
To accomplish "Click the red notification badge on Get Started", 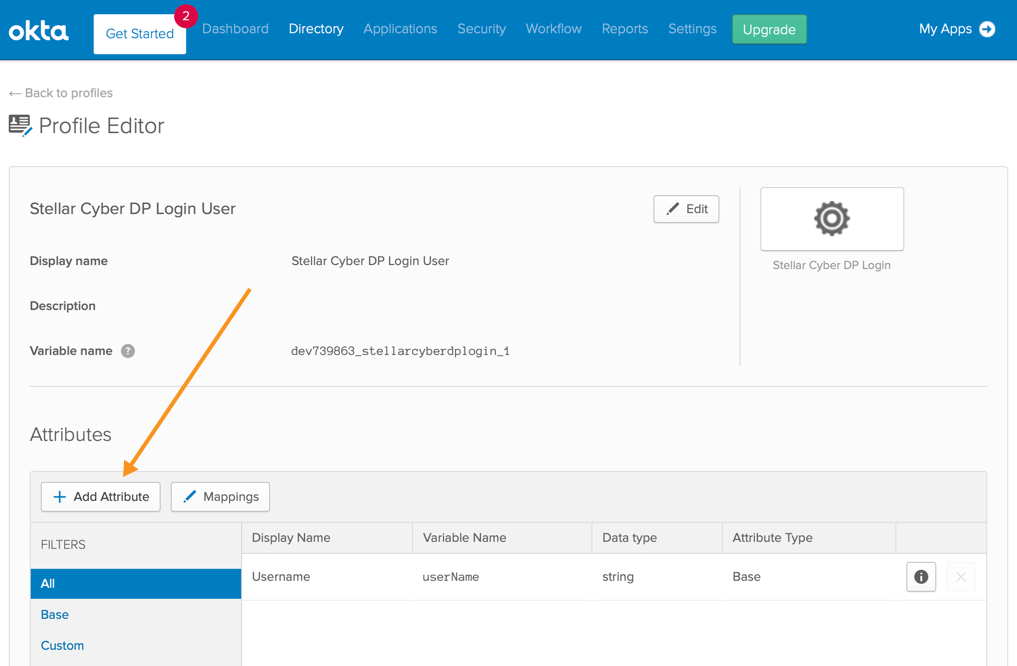I will (185, 16).
